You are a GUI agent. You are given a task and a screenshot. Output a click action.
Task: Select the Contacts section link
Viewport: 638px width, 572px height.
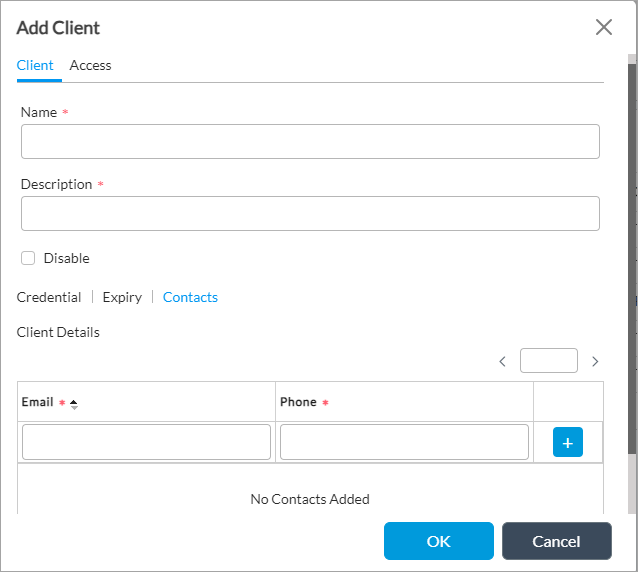click(x=190, y=297)
